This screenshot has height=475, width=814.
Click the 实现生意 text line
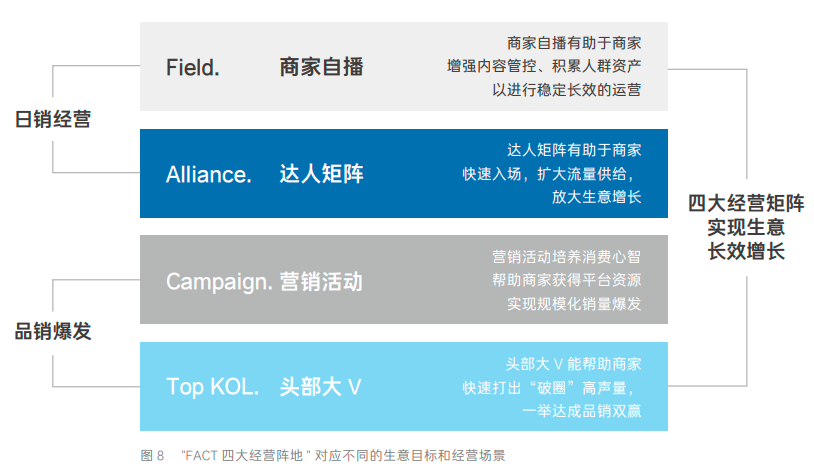pos(746,227)
